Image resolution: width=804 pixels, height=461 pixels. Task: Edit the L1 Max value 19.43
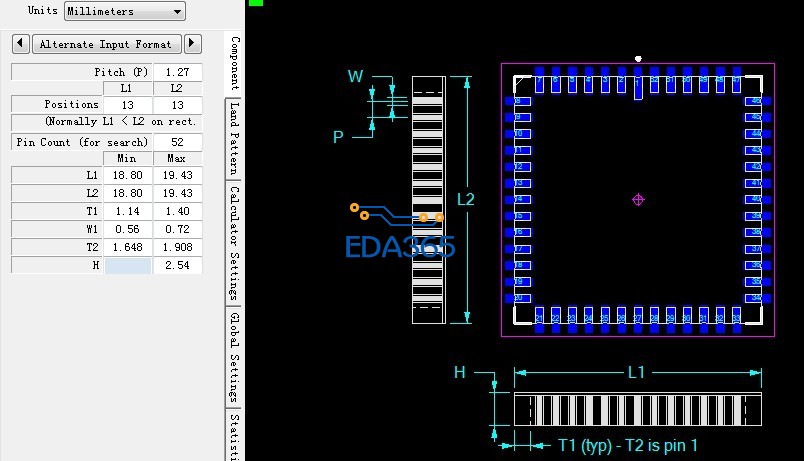(x=177, y=175)
